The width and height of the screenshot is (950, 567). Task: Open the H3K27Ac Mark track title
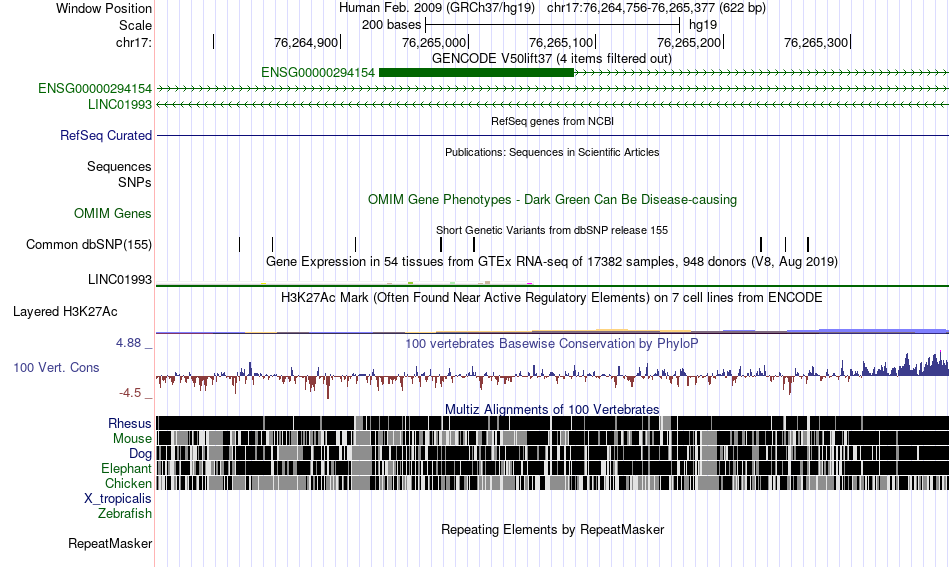[552, 297]
